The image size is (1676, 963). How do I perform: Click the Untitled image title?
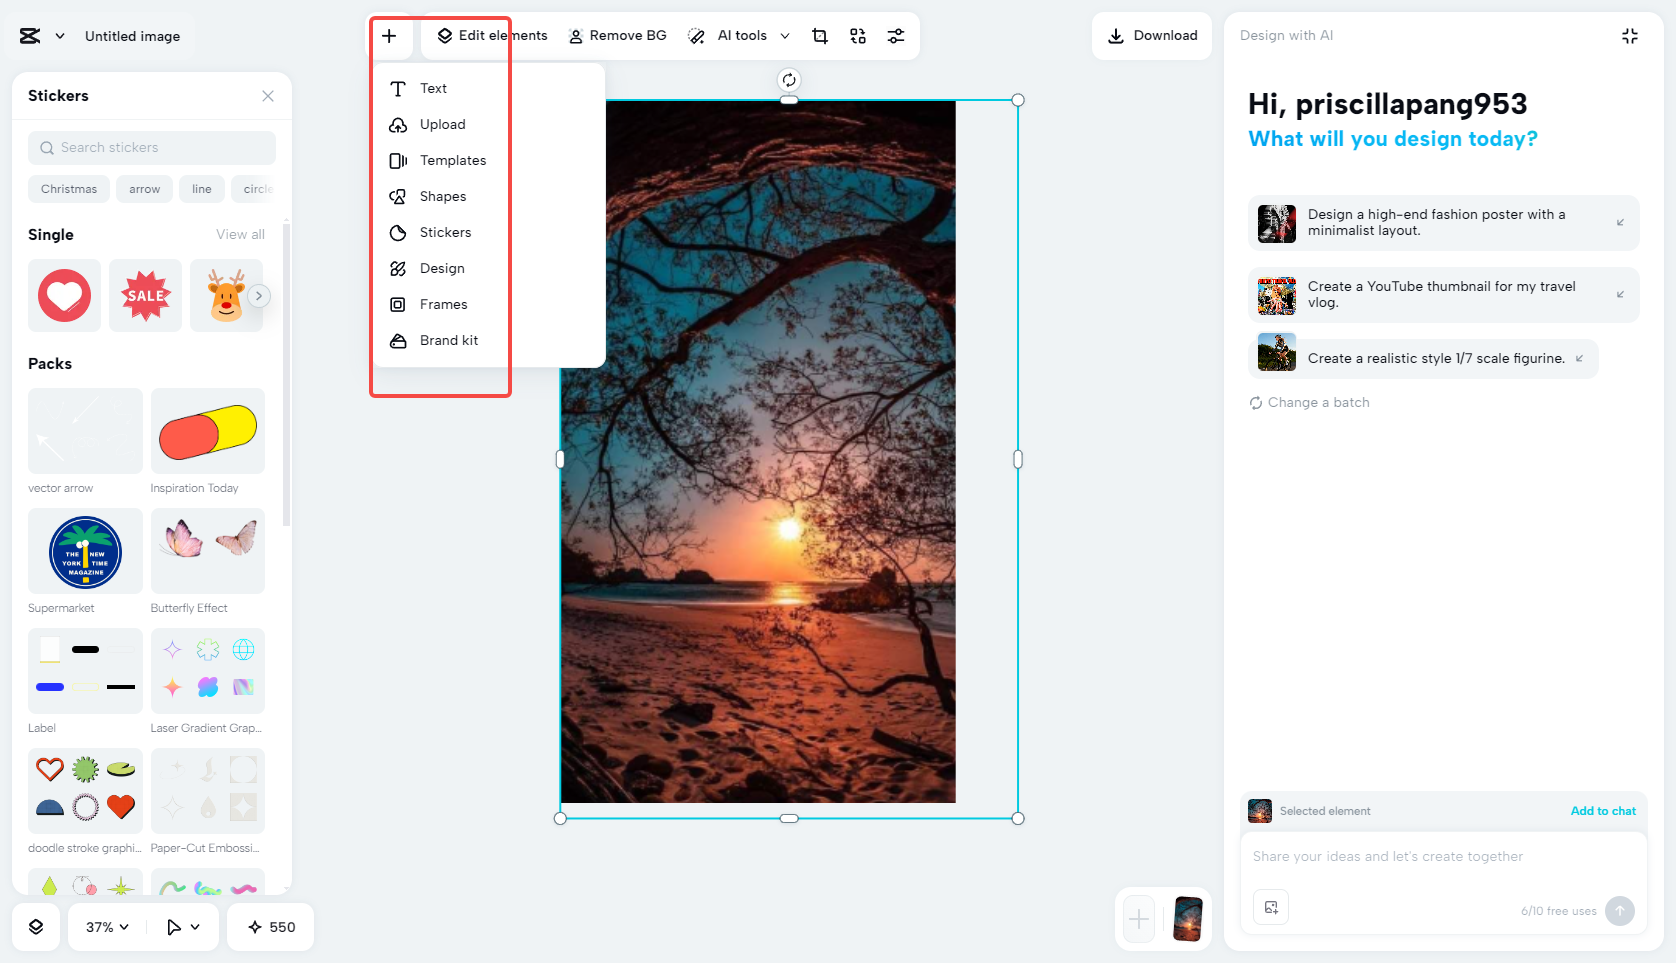pos(132,36)
